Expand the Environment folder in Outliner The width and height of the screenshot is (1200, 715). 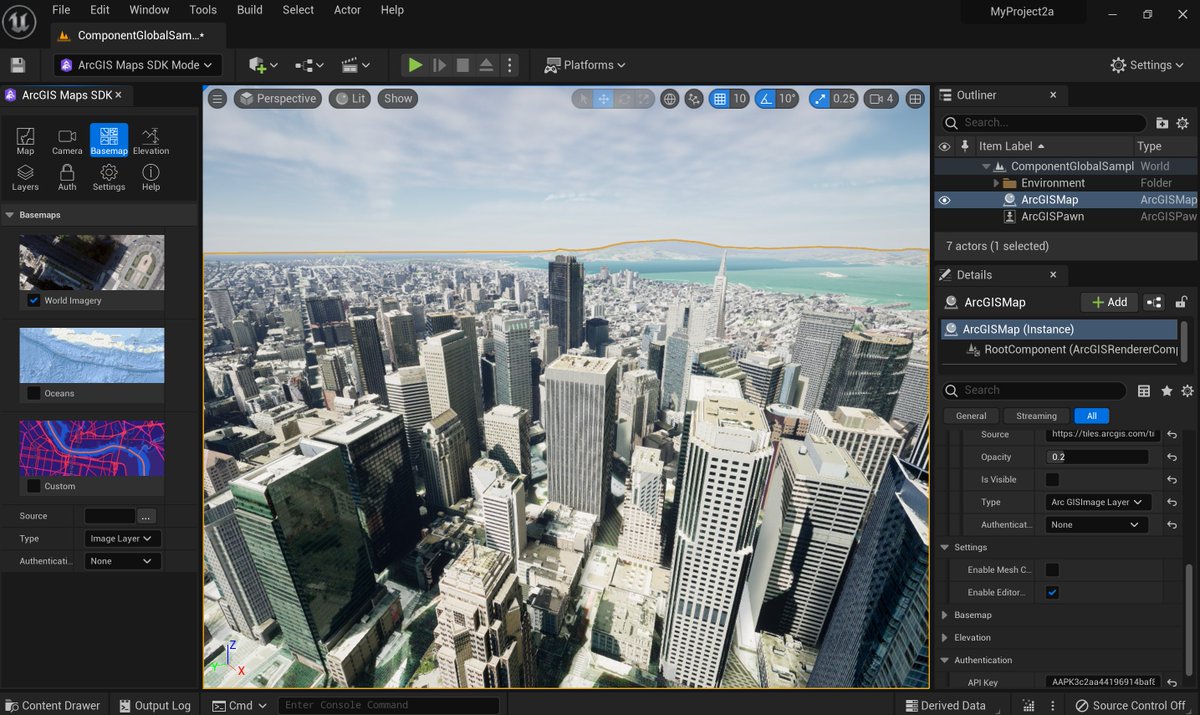pyautogui.click(x=996, y=184)
